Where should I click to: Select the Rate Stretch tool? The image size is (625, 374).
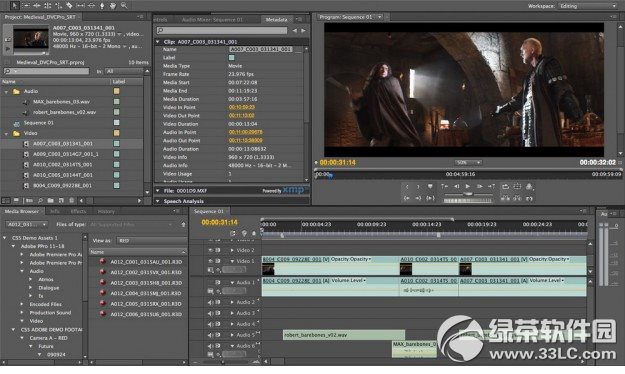click(58, 6)
